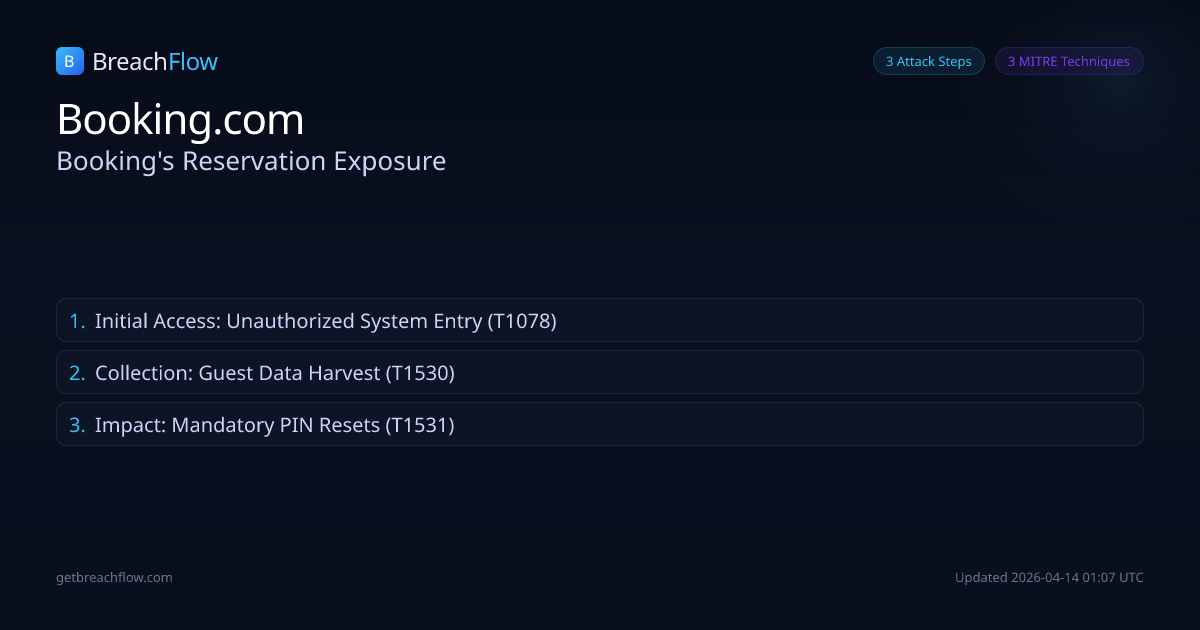Visit the getbreachflow.com footer link

point(114,577)
